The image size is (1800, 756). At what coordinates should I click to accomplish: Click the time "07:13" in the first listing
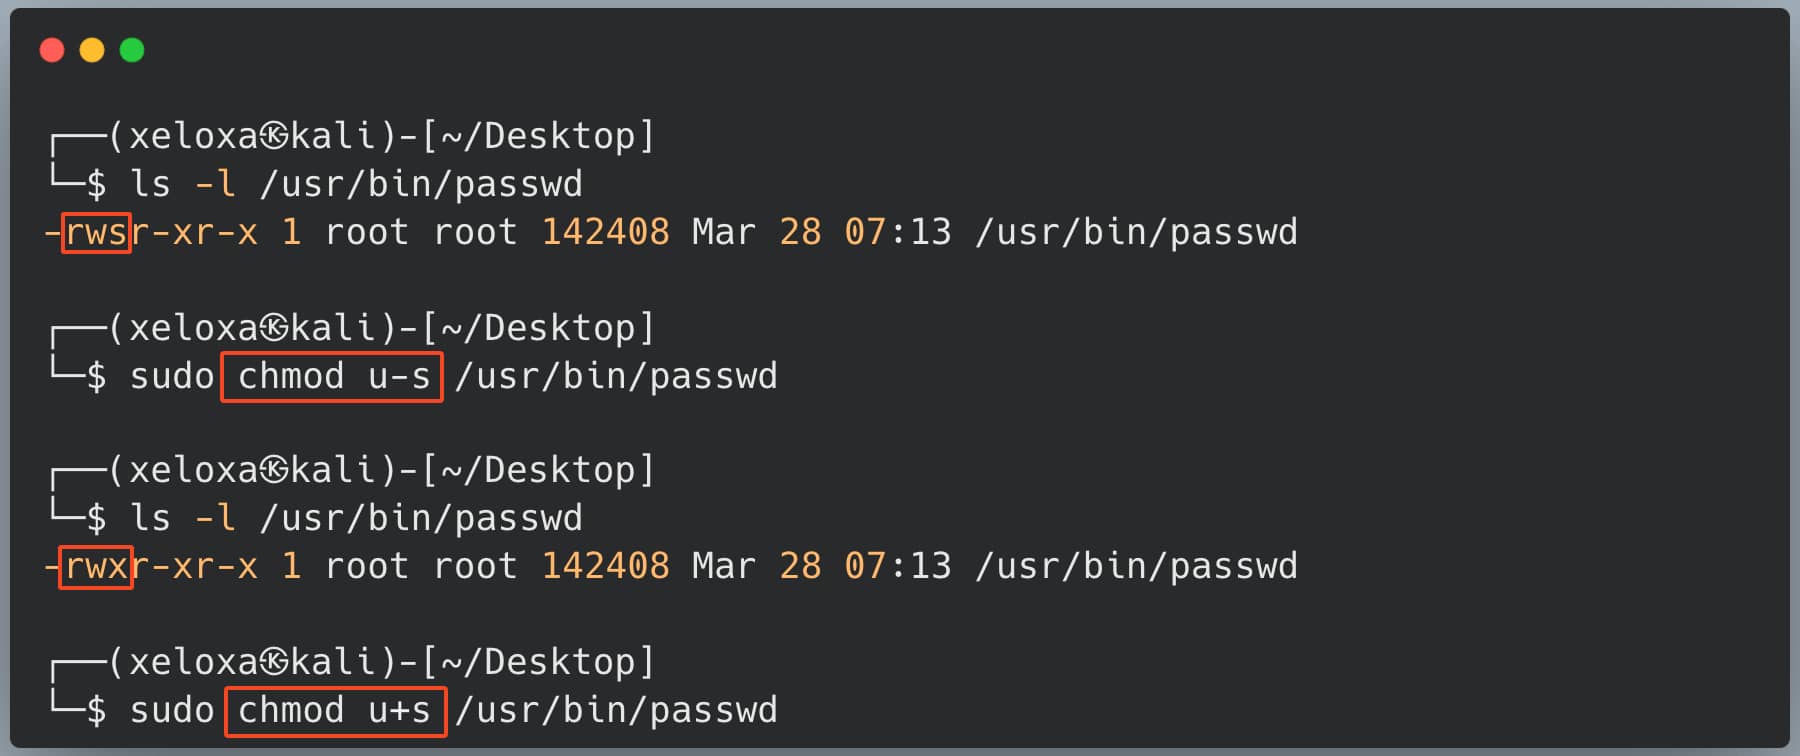pos(897,233)
